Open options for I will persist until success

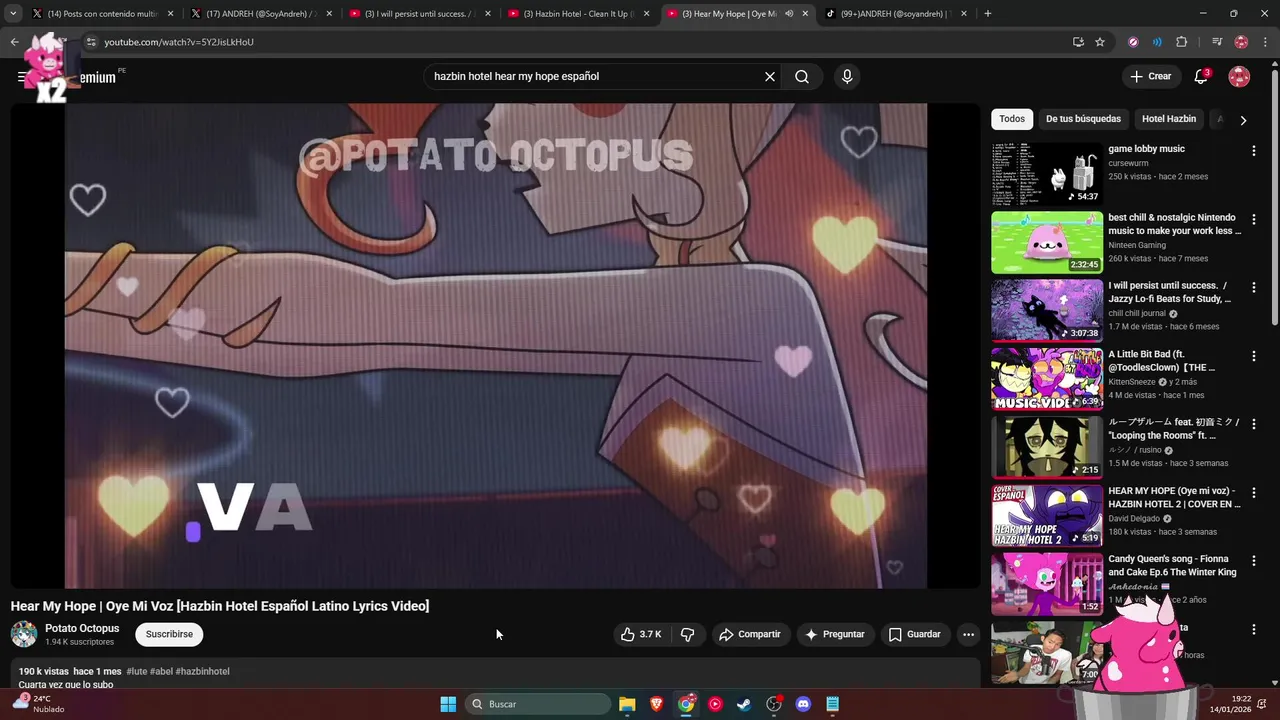click(1254, 287)
